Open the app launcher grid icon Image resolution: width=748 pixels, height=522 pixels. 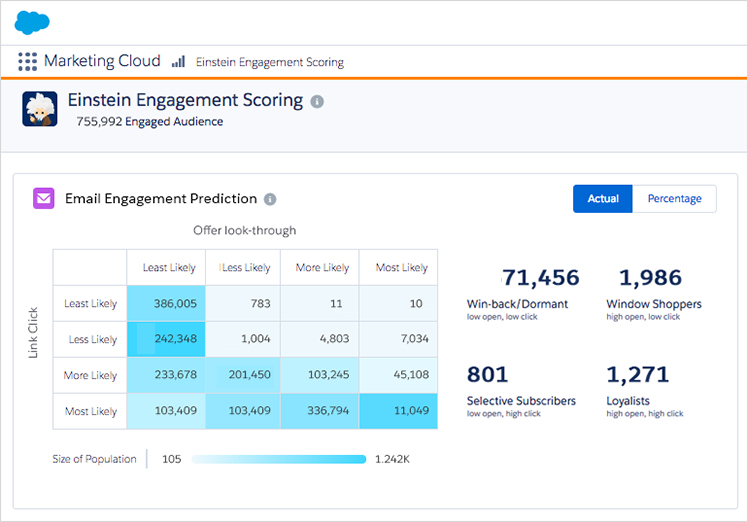(27, 61)
